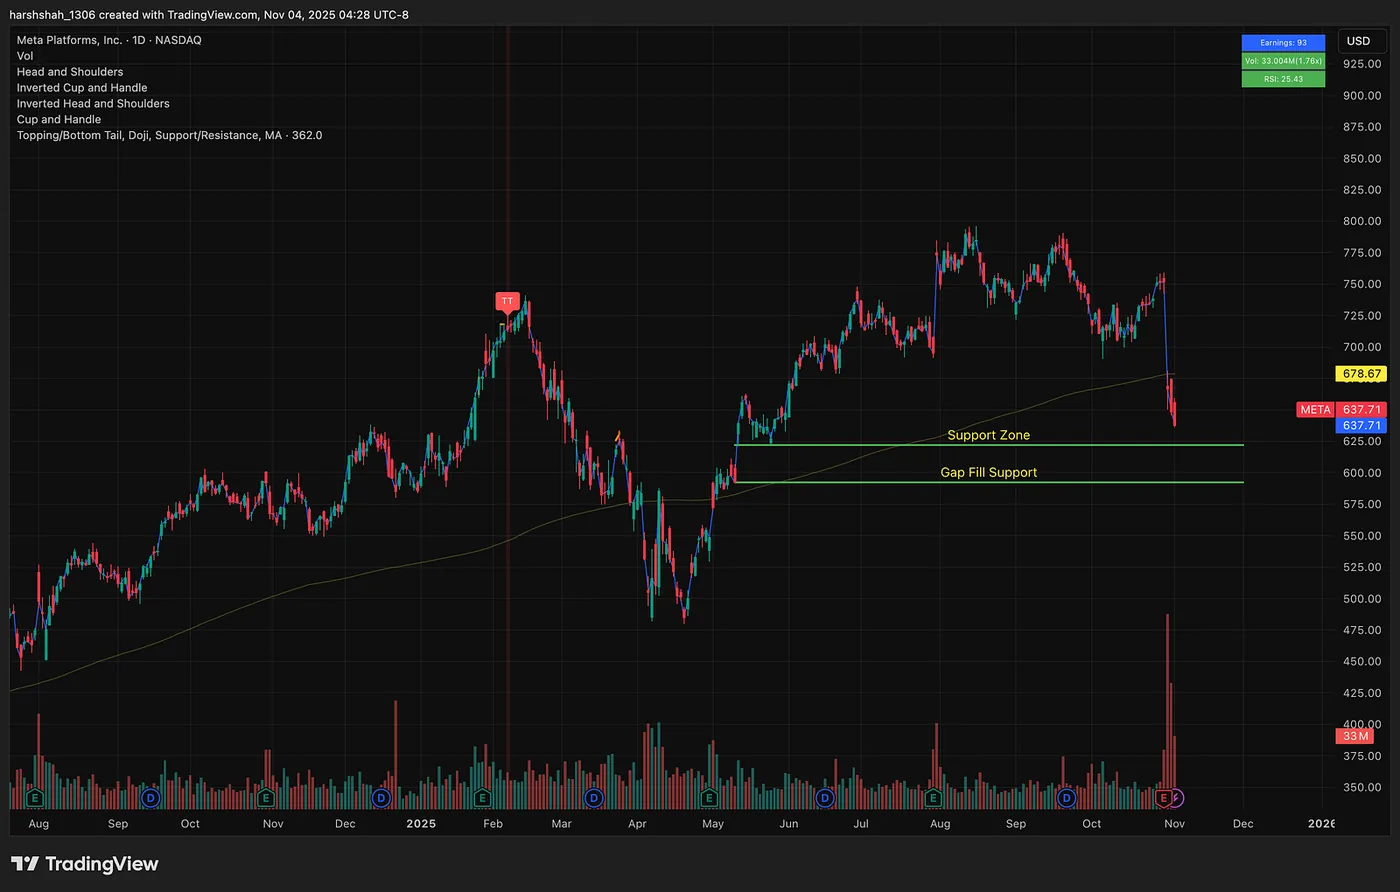Click the June 2025 dividend D marker
The image size is (1400, 892).
click(824, 798)
